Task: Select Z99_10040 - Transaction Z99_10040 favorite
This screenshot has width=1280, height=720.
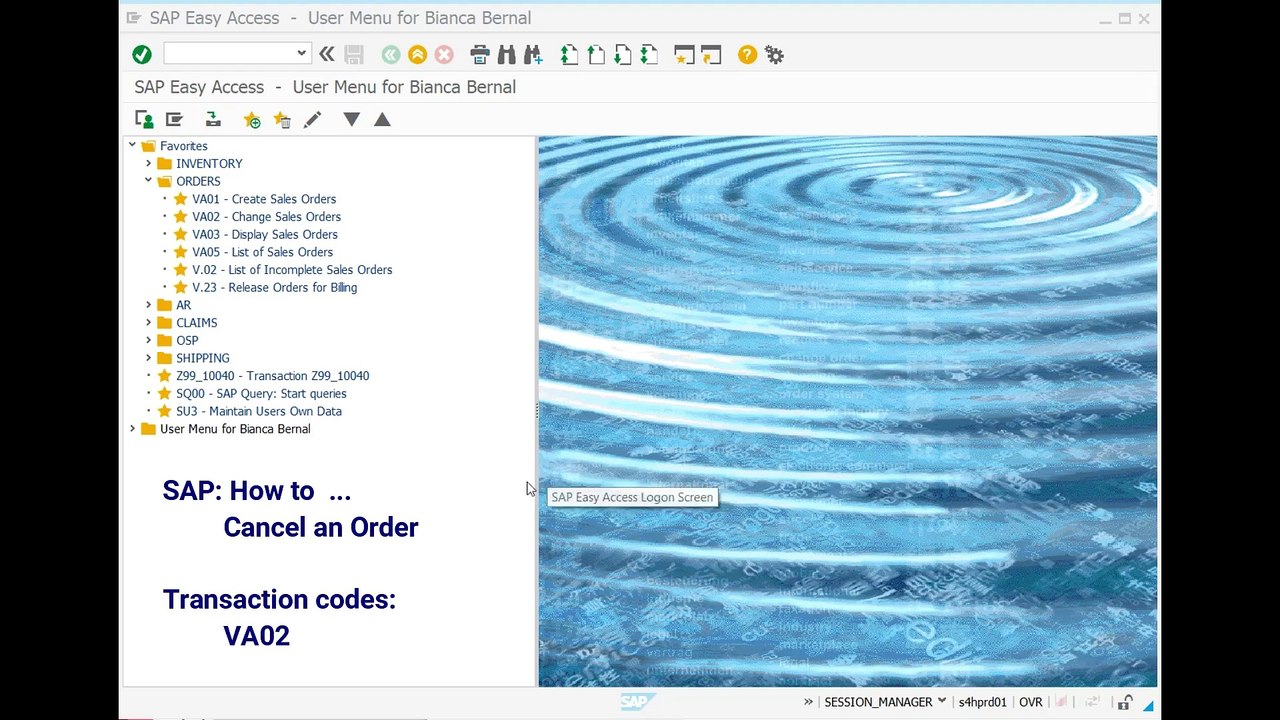Action: [x=272, y=376]
